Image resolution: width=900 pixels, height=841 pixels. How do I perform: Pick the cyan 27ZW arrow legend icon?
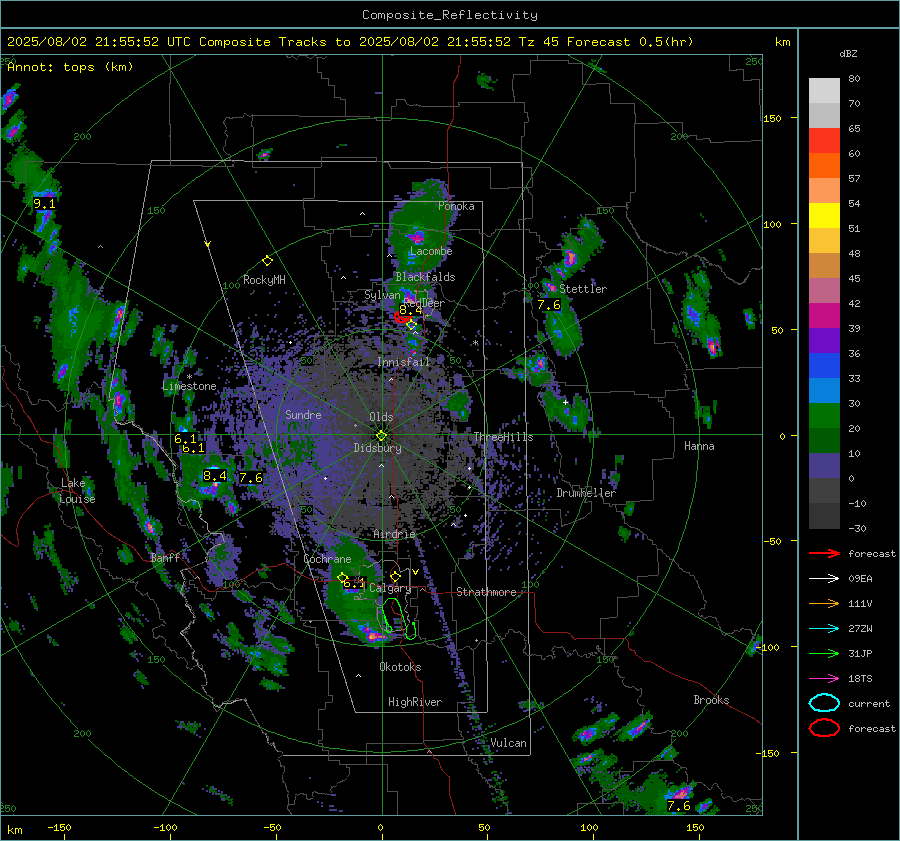[x=824, y=629]
